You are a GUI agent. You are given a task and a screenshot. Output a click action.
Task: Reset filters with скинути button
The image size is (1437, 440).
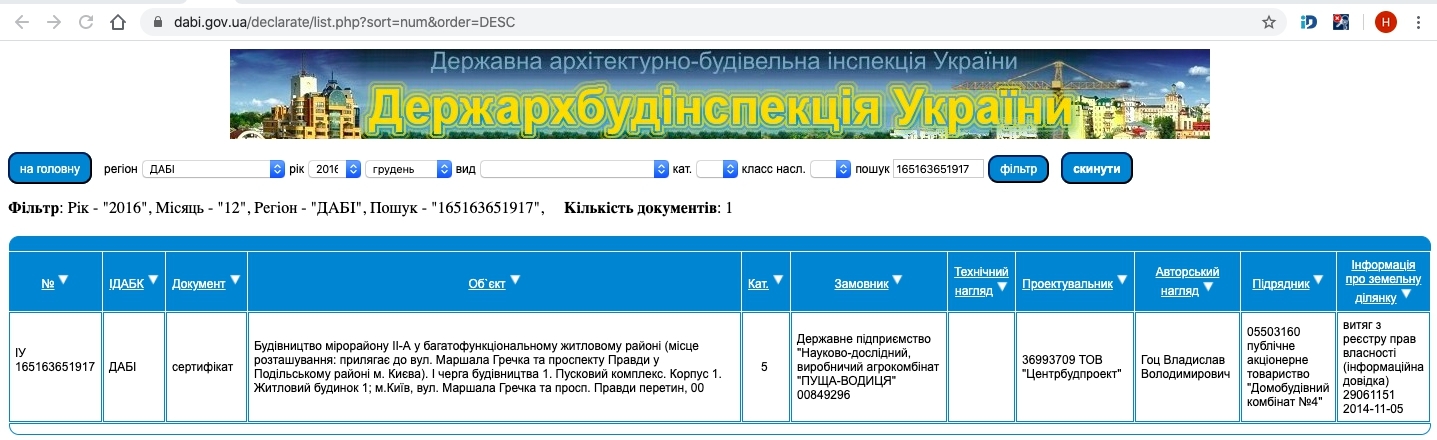[1097, 169]
